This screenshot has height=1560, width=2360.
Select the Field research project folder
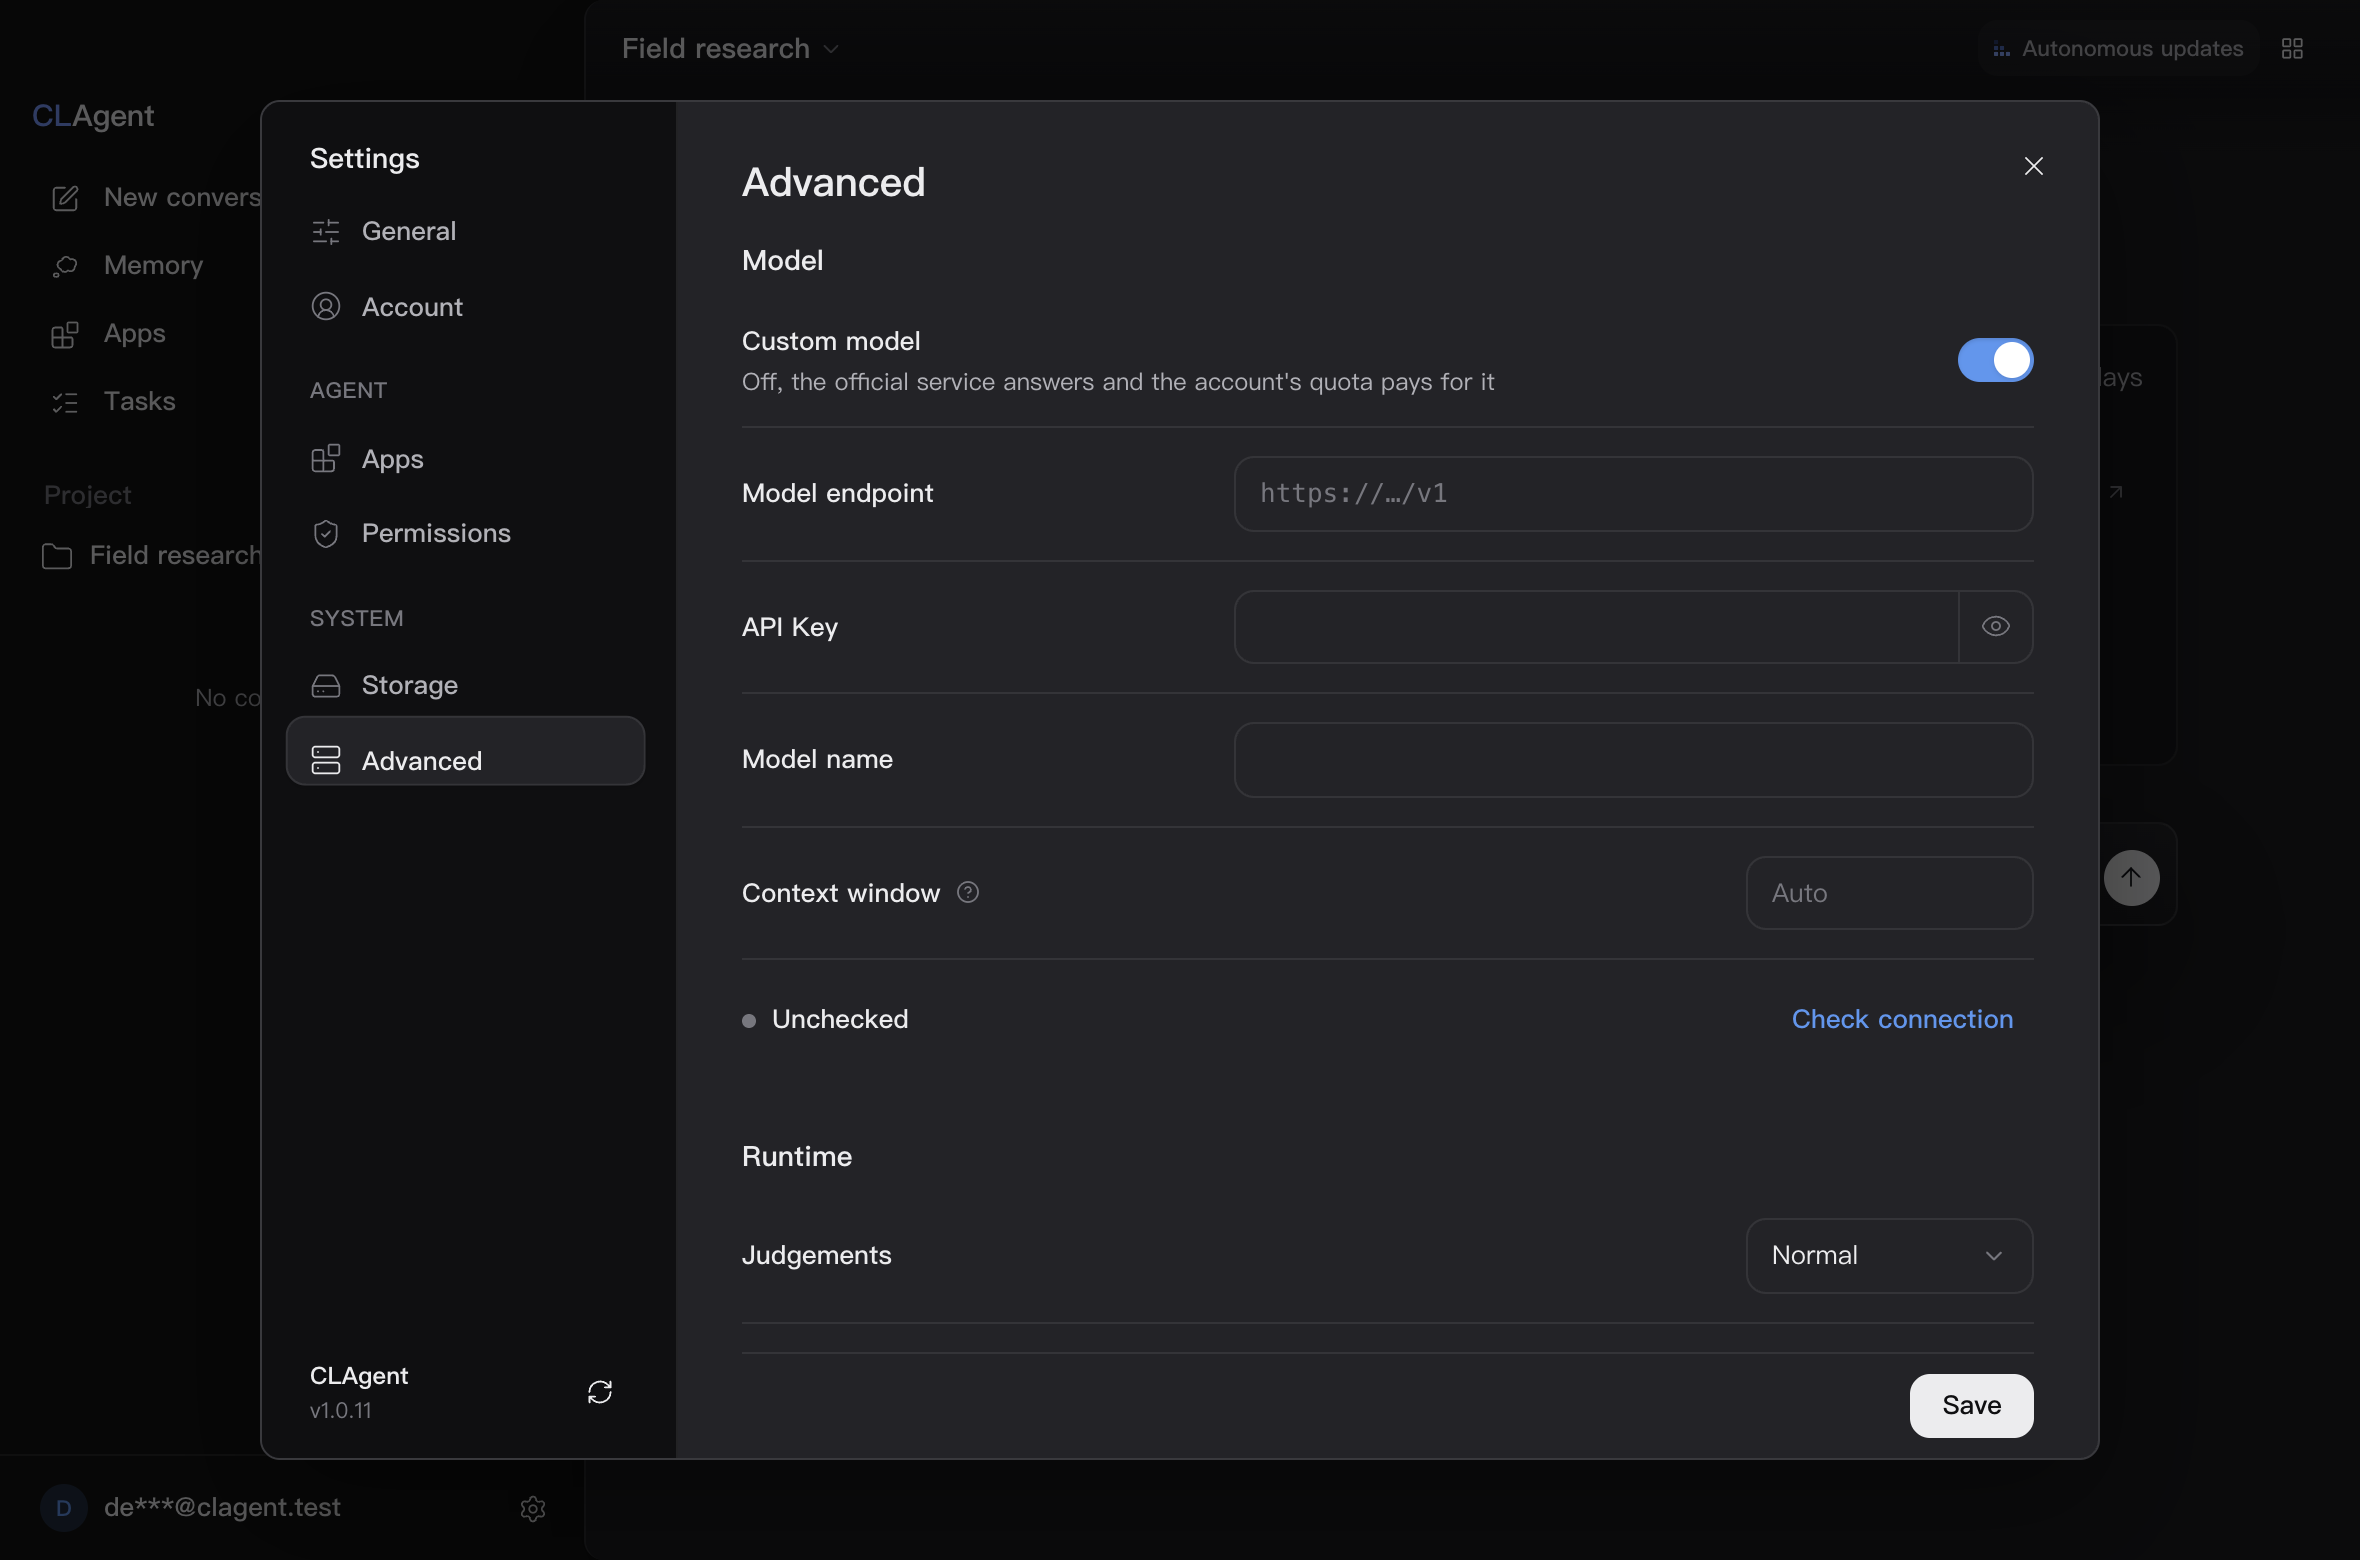150,555
